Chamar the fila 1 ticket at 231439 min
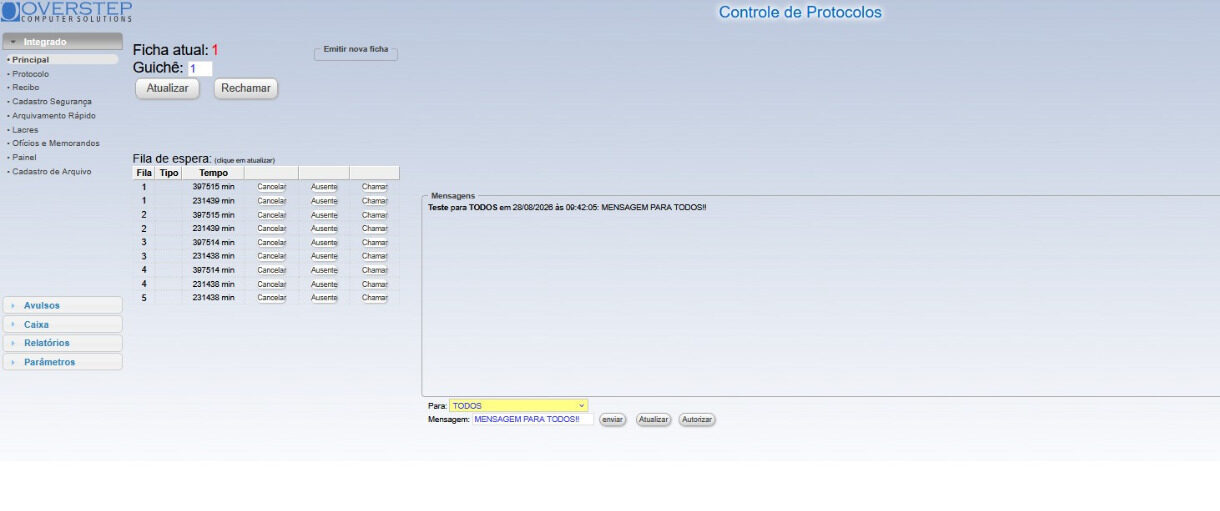The image size is (1220, 511). [x=374, y=201]
